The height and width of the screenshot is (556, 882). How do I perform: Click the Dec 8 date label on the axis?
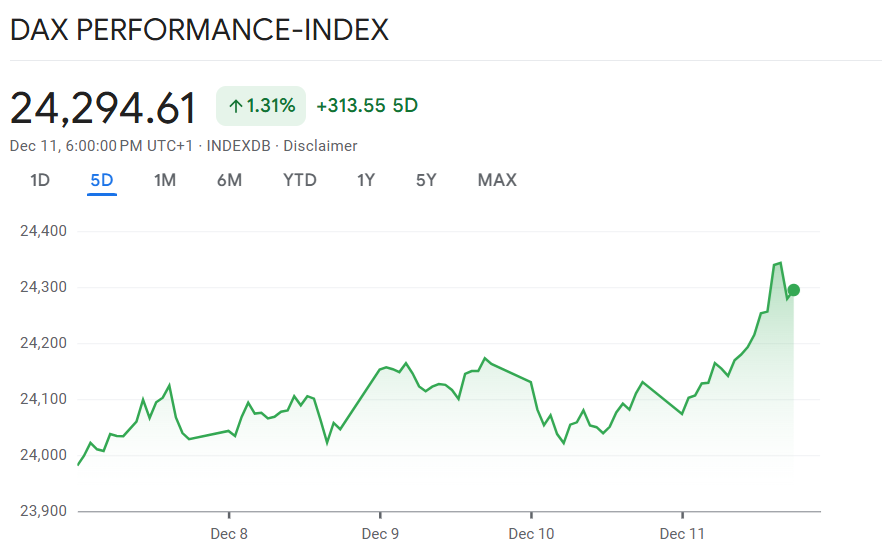(229, 534)
